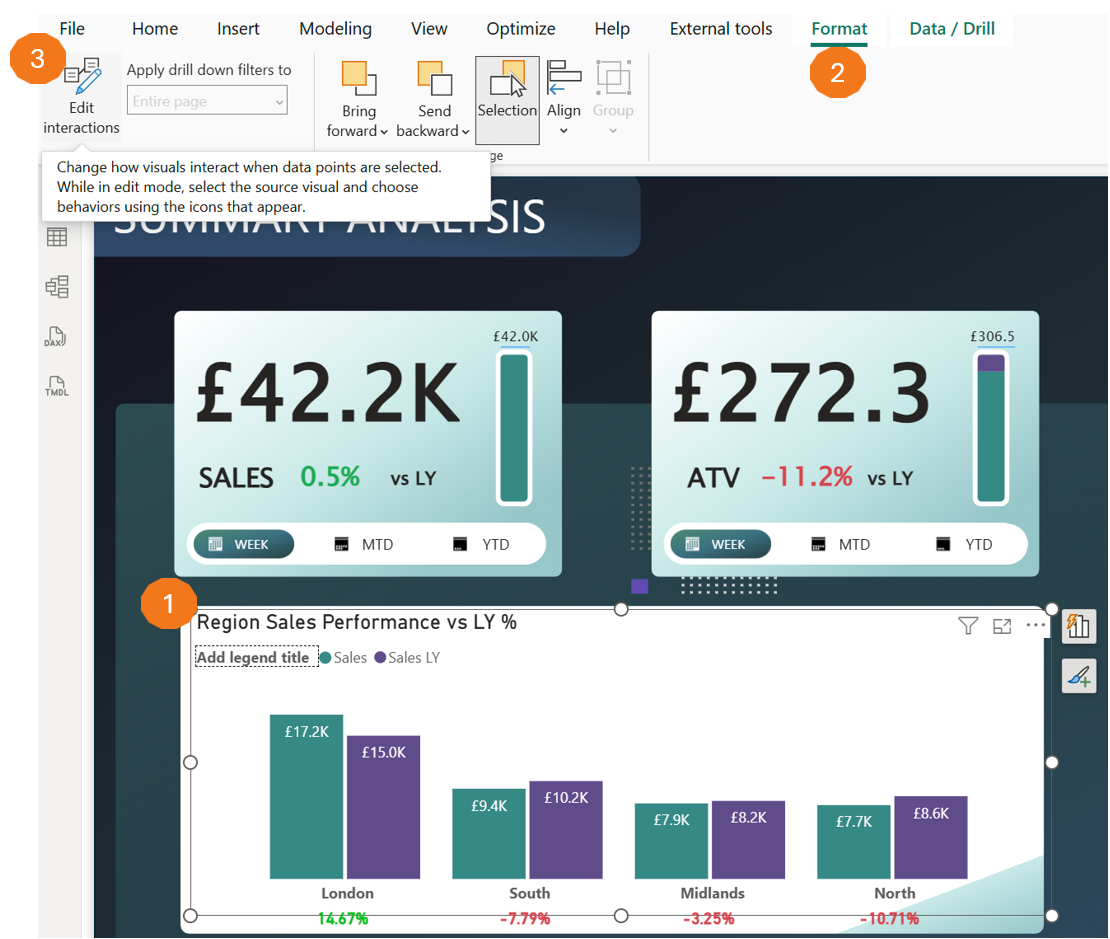This screenshot has height=939, width=1110.
Task: Click the £42.2K sales value
Action: coord(328,392)
